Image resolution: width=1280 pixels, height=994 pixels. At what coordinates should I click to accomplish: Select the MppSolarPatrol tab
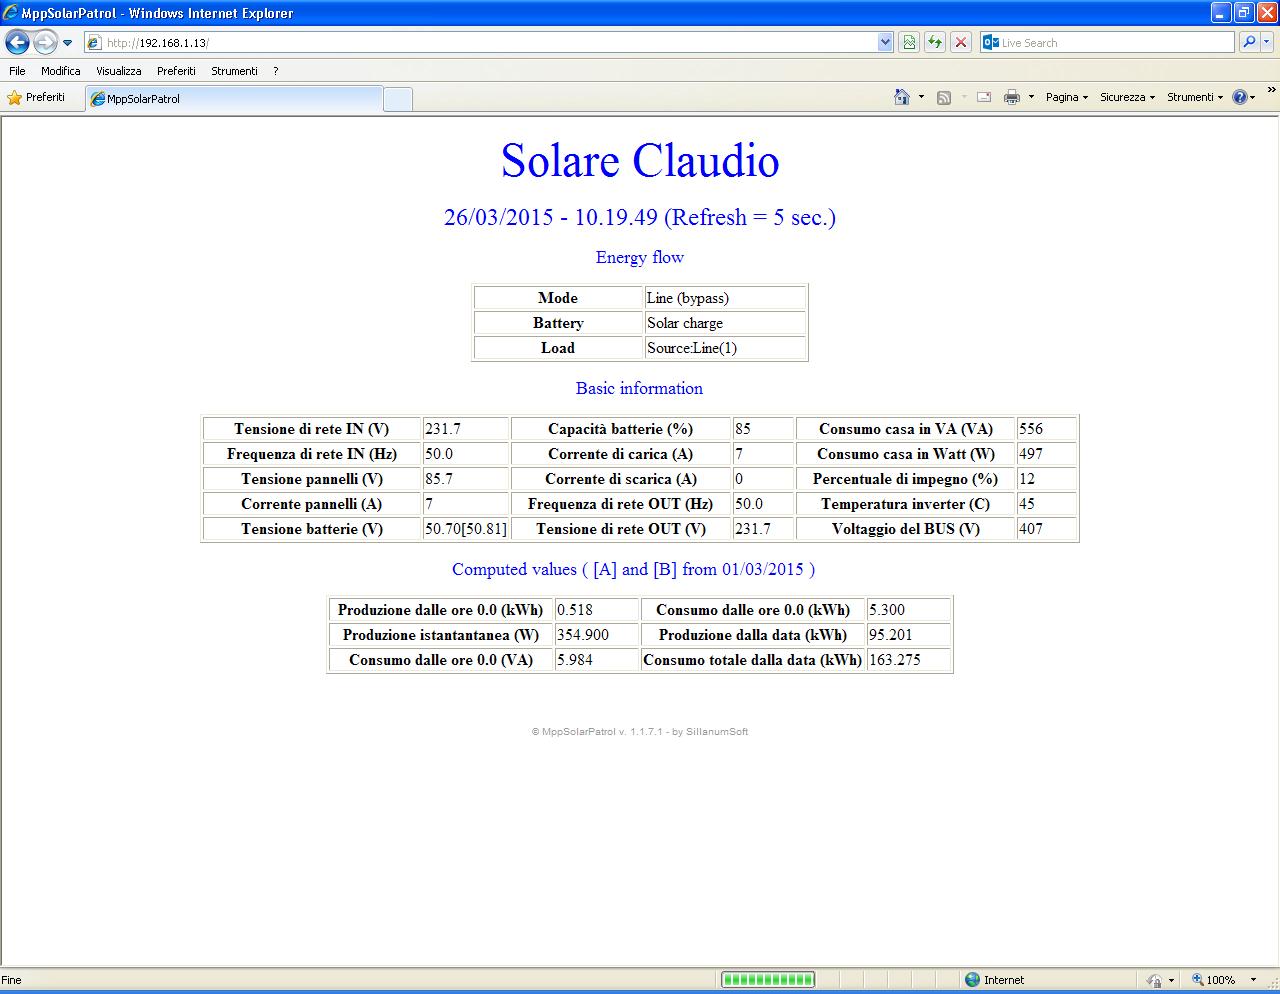(234, 98)
